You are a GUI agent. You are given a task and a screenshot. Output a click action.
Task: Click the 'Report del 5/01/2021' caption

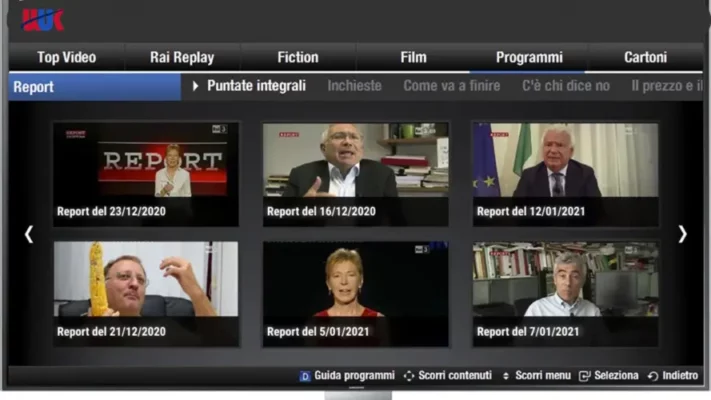(318, 332)
